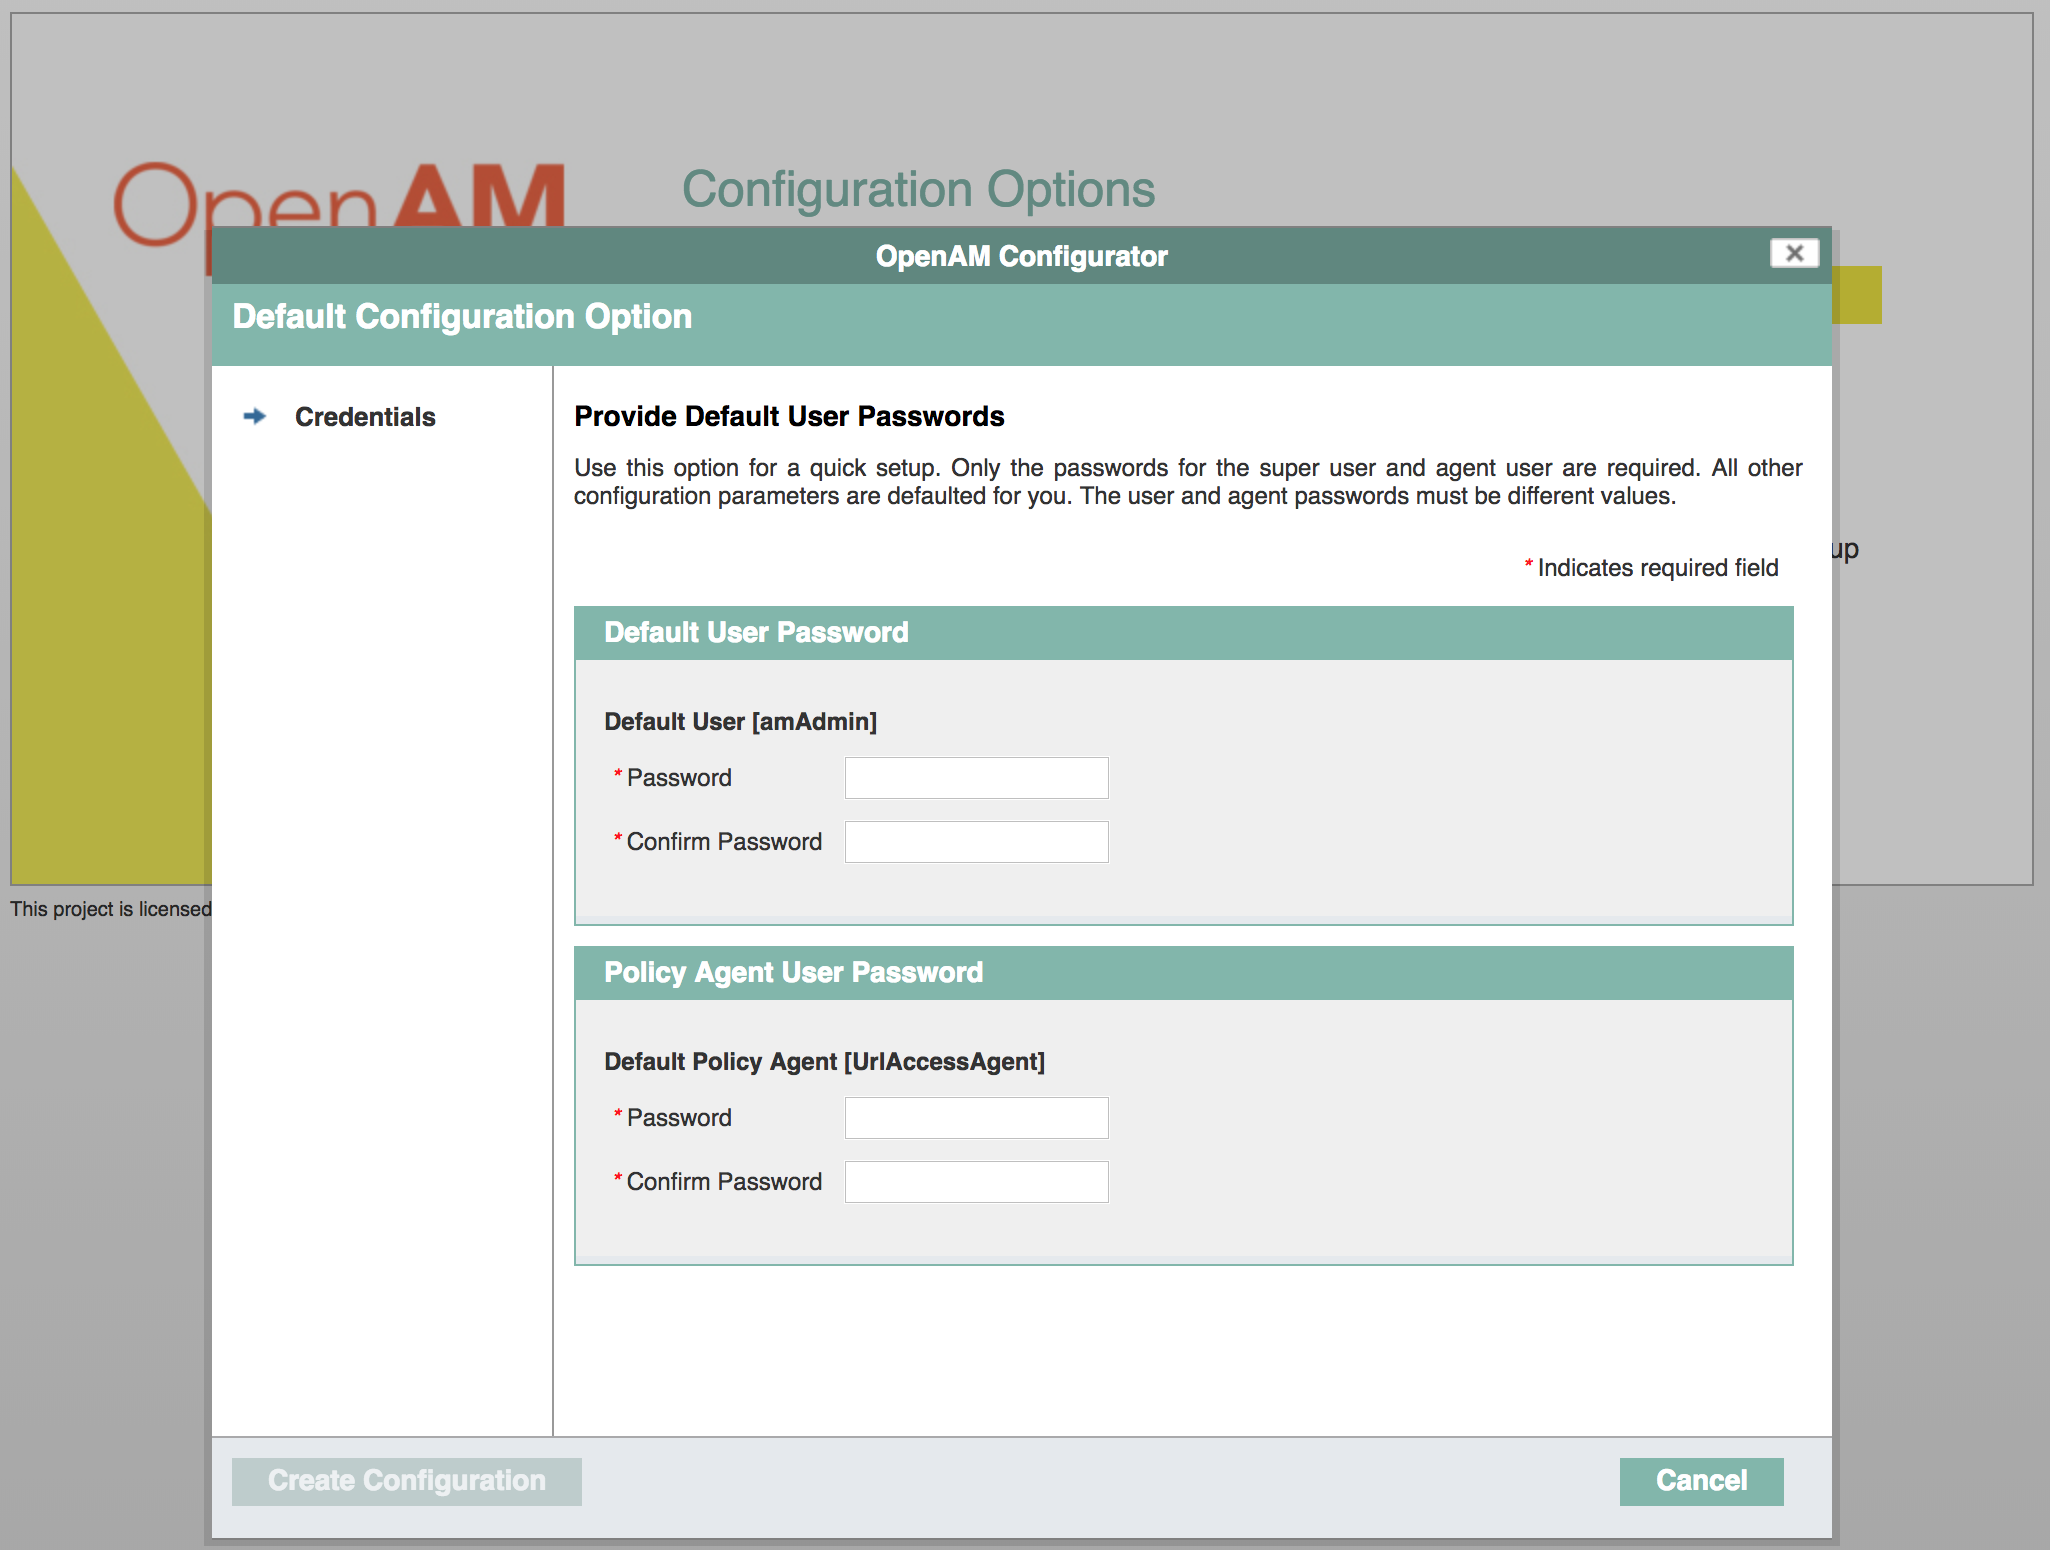Focus the amAdmin Confirm Password field
The width and height of the screenshot is (2050, 1550).
976,842
